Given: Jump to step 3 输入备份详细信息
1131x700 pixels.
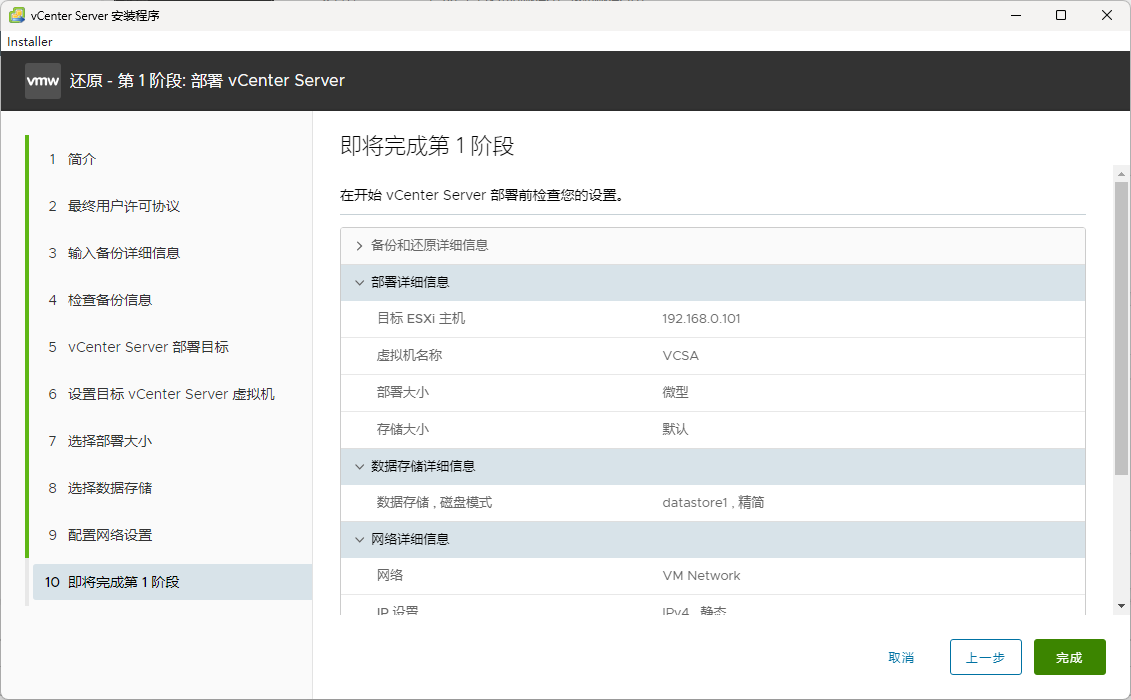Looking at the screenshot, I should [123, 253].
